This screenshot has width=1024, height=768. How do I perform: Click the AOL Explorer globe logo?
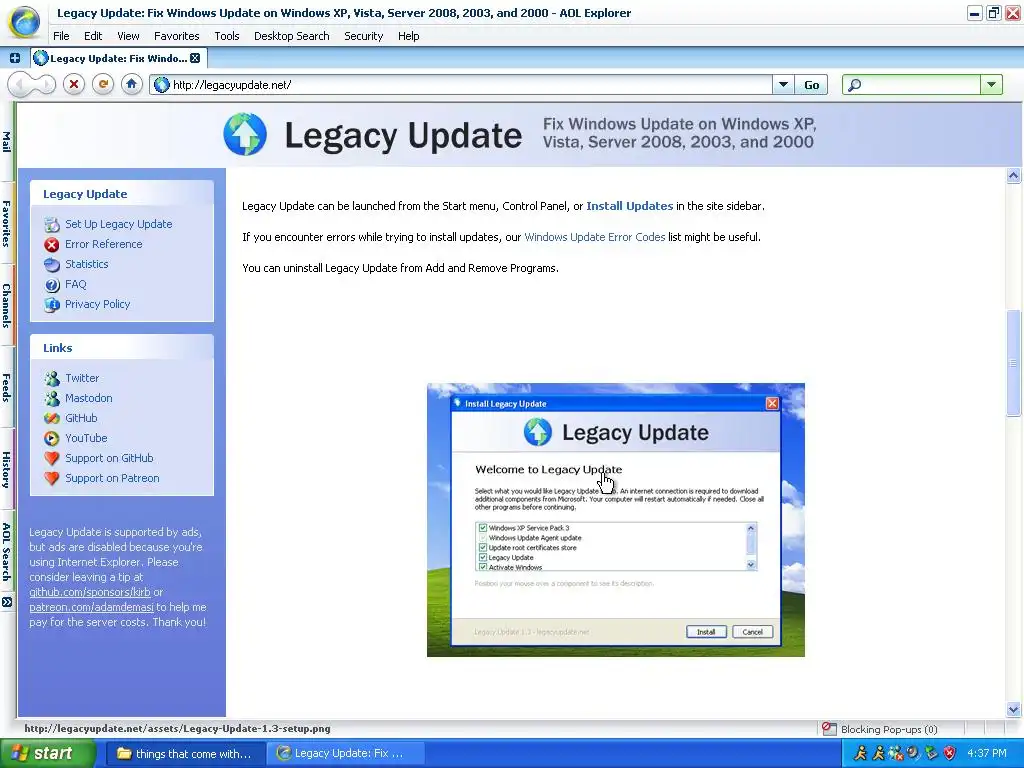click(x=25, y=21)
